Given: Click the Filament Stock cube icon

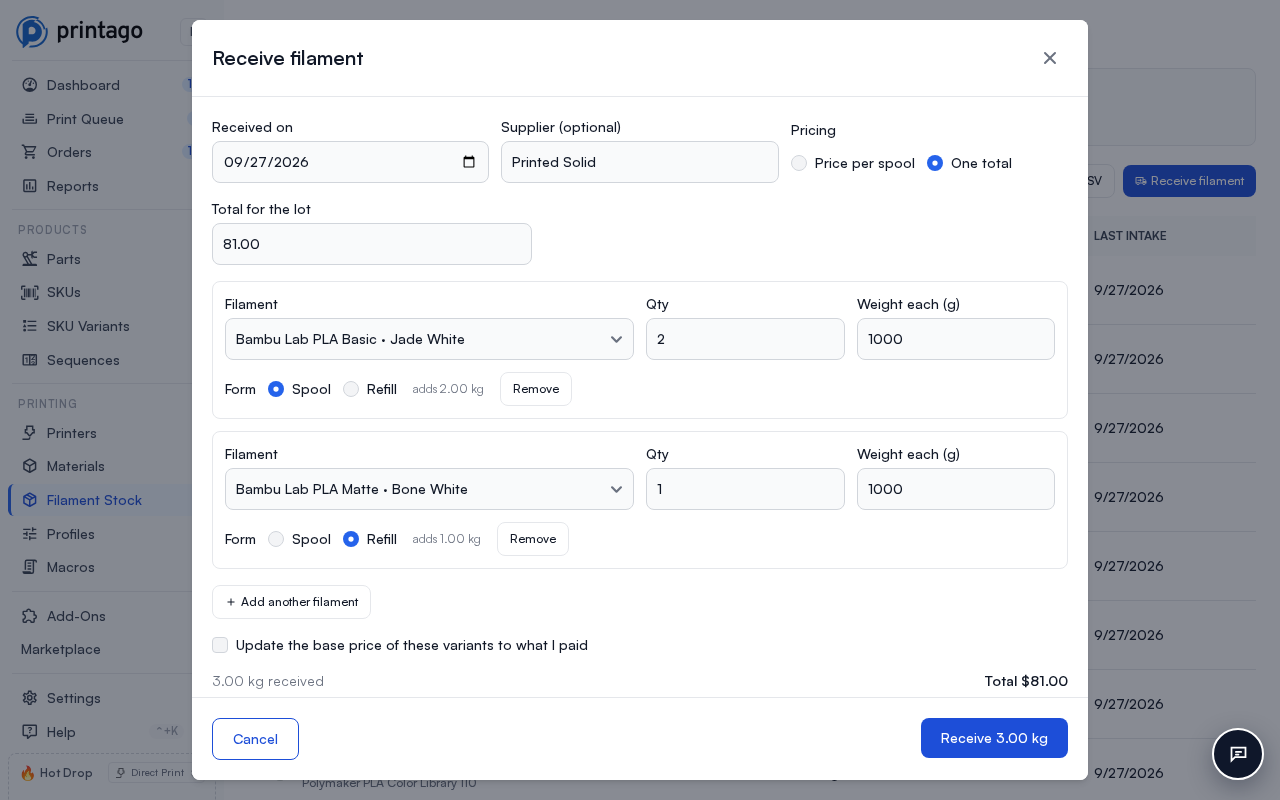Looking at the screenshot, I should click(x=30, y=500).
